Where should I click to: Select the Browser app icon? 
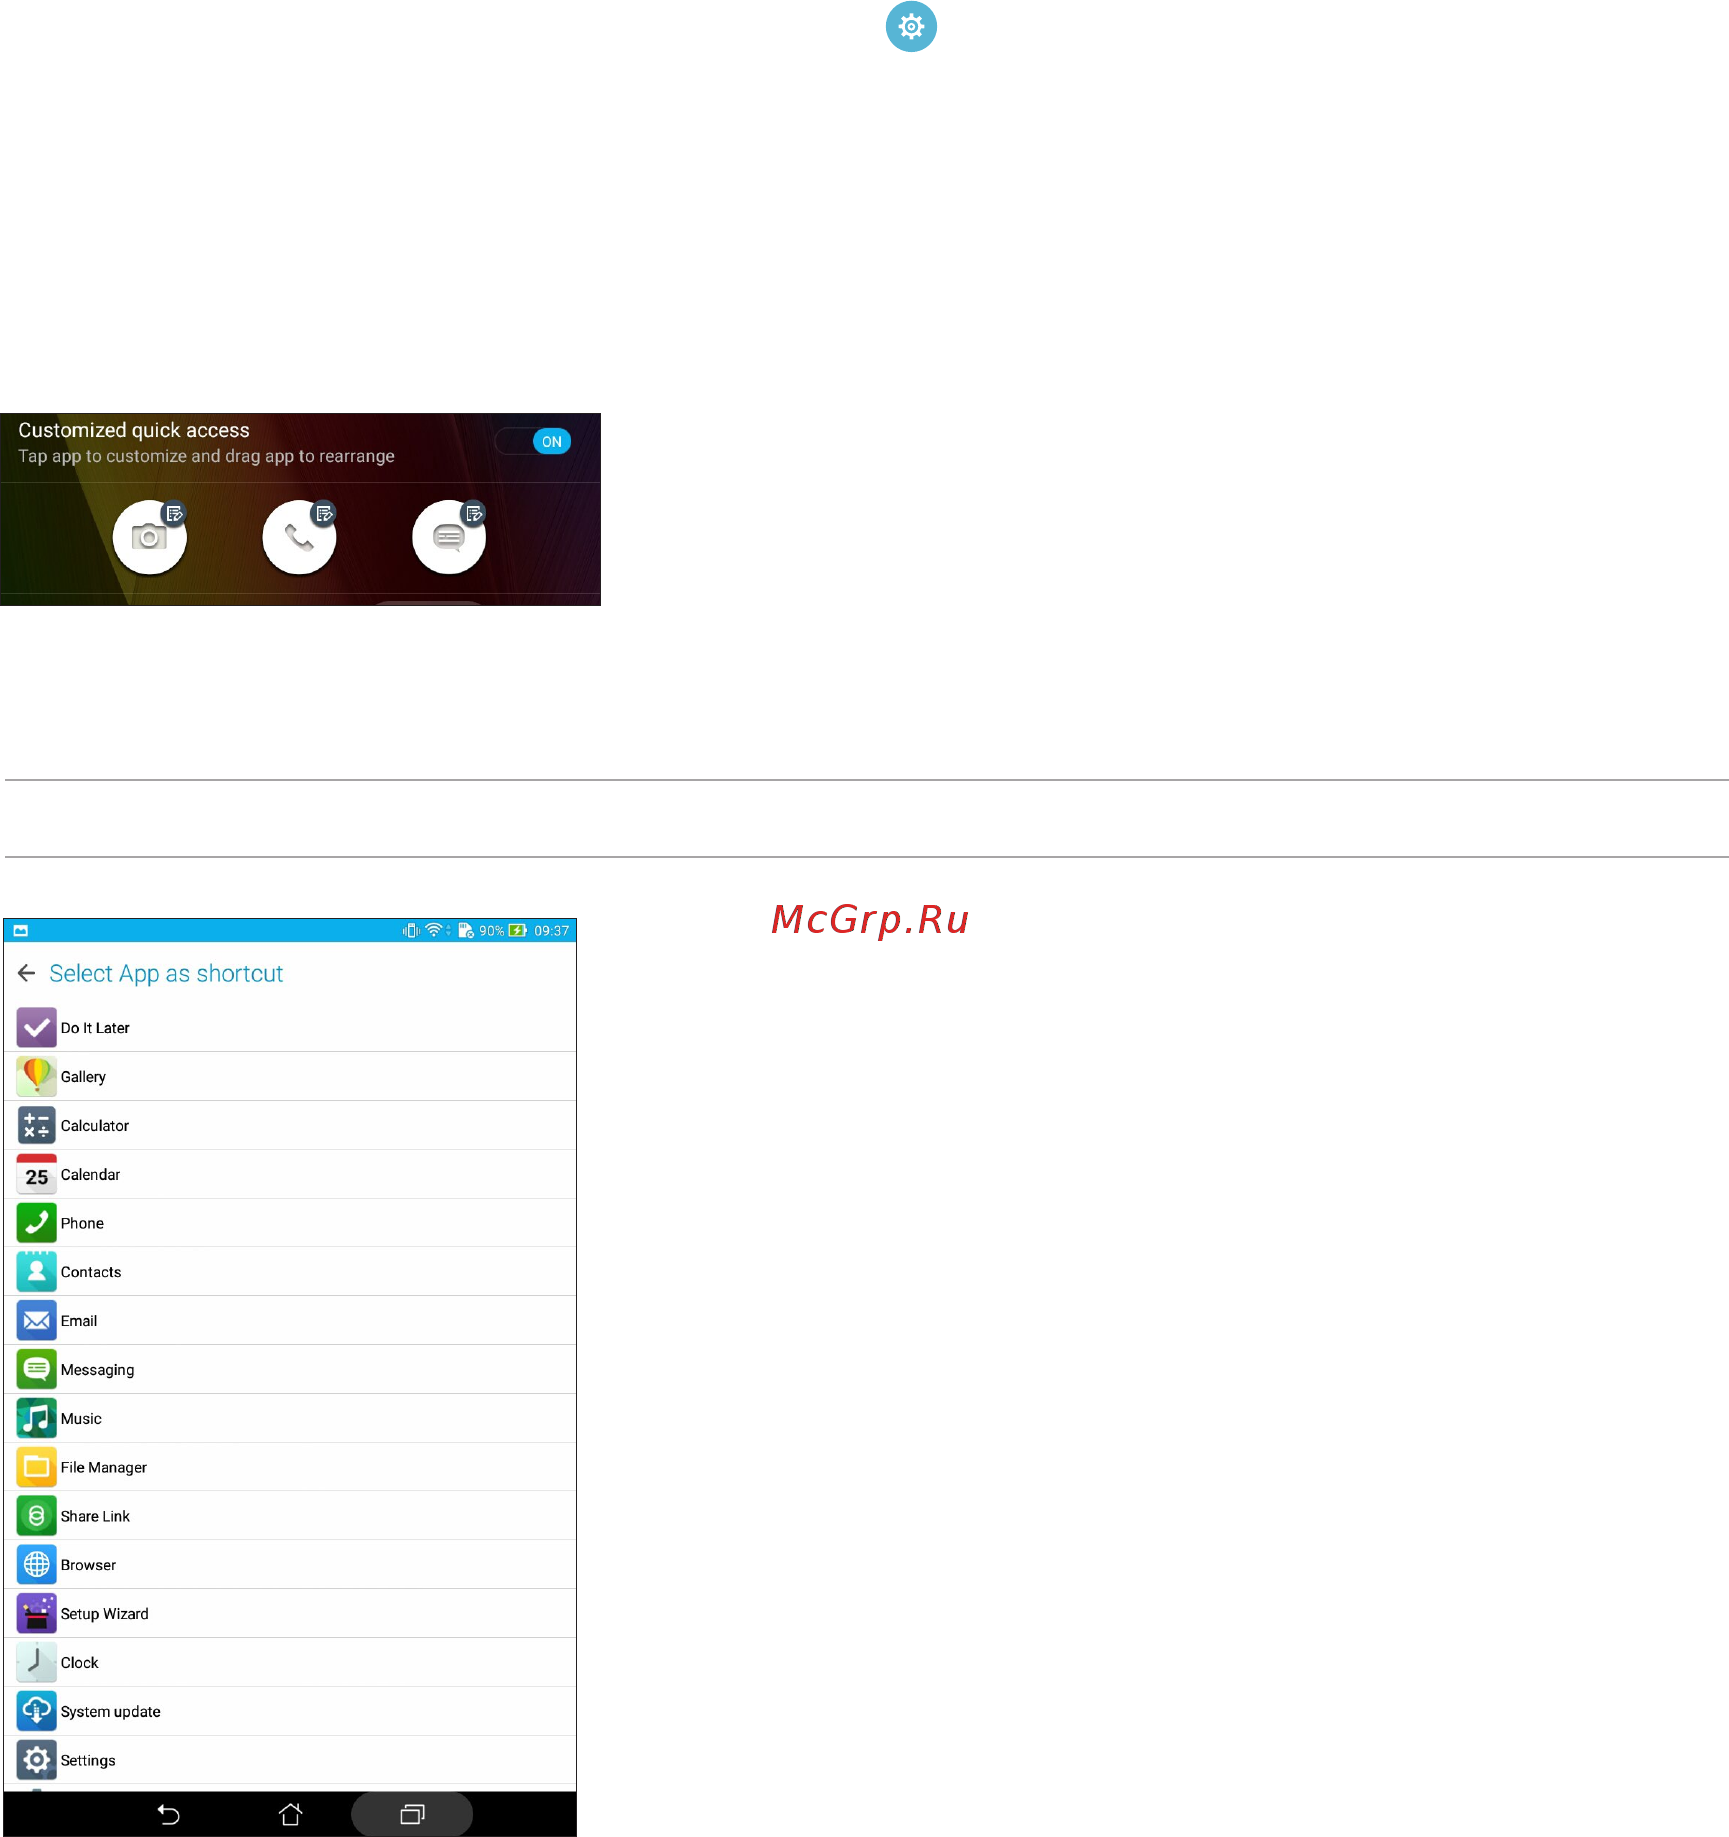click(37, 1565)
